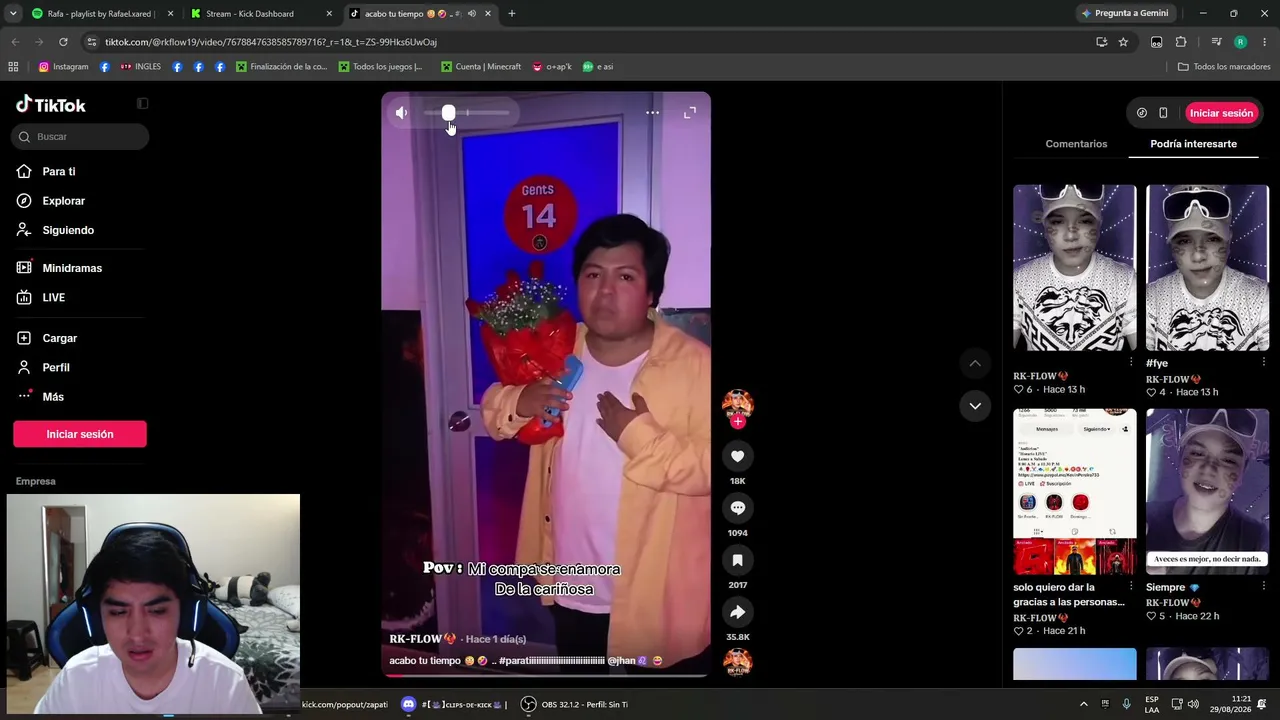
Task: Click the video volume slider
Action: 466,113
